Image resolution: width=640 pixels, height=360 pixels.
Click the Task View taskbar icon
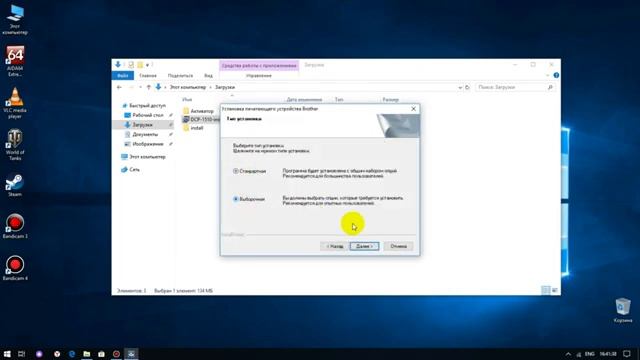point(22,354)
